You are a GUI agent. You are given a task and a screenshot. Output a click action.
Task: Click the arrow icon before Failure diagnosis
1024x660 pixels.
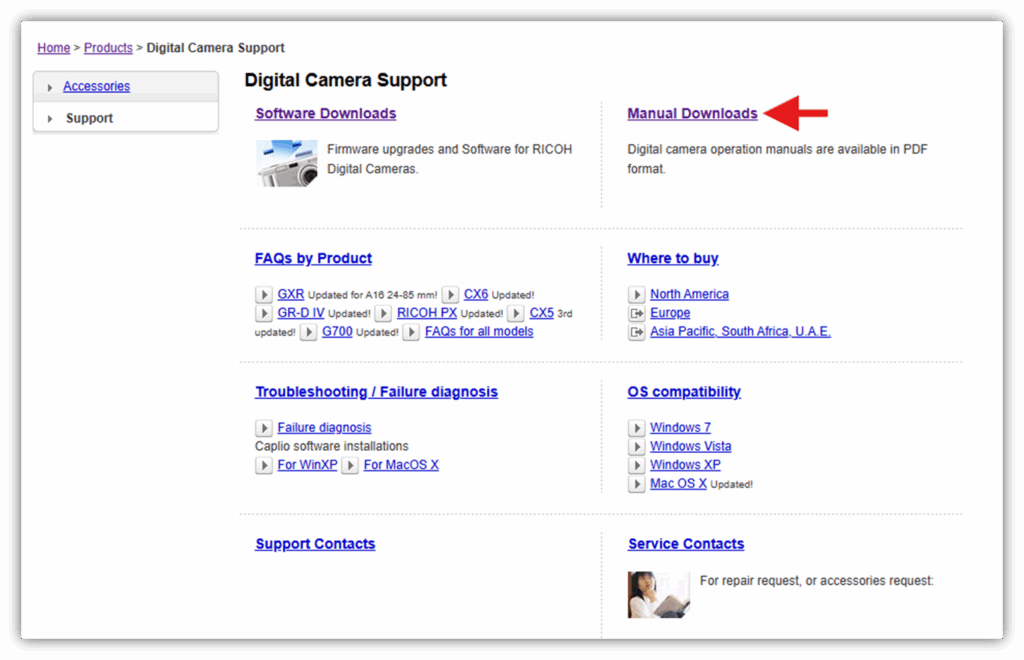(x=264, y=428)
